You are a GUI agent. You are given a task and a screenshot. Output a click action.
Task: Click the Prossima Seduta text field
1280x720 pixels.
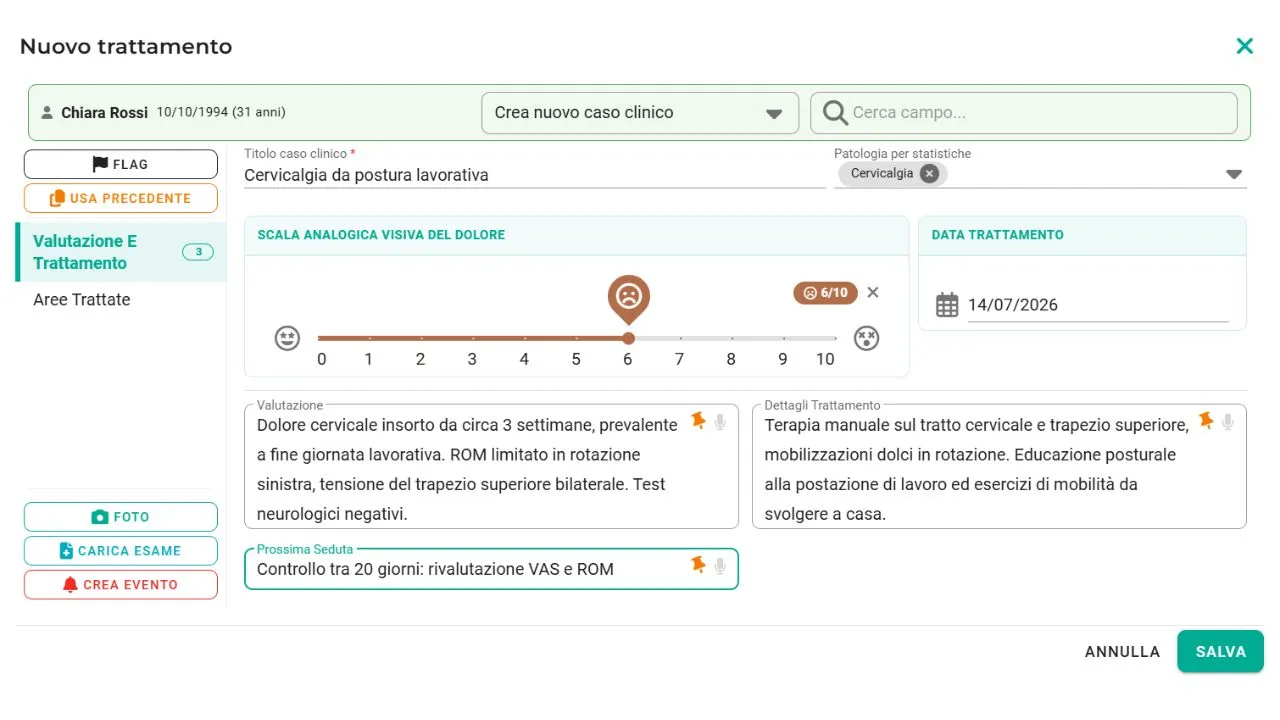coord(491,569)
